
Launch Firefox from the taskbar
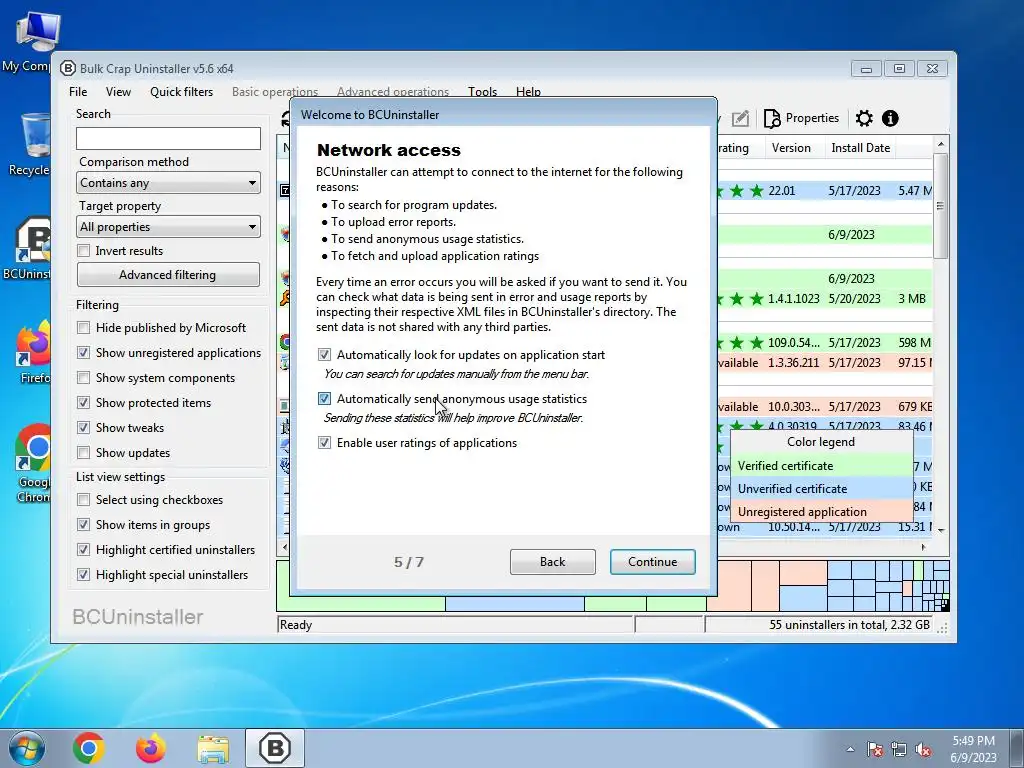point(151,748)
